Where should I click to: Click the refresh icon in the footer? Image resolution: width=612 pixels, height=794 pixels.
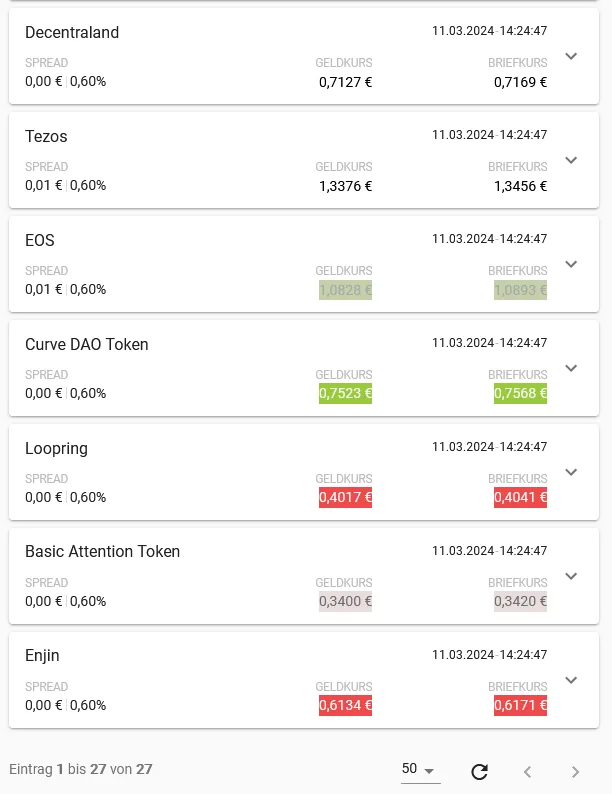coord(479,771)
